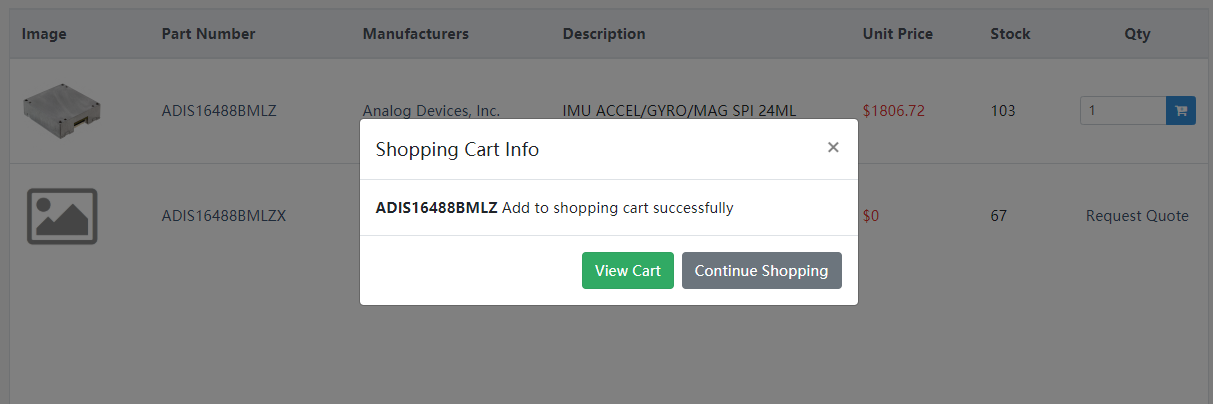Click the Analog Devices, Inc. manufacturer name
The height and width of the screenshot is (404, 1213).
tap(431, 111)
